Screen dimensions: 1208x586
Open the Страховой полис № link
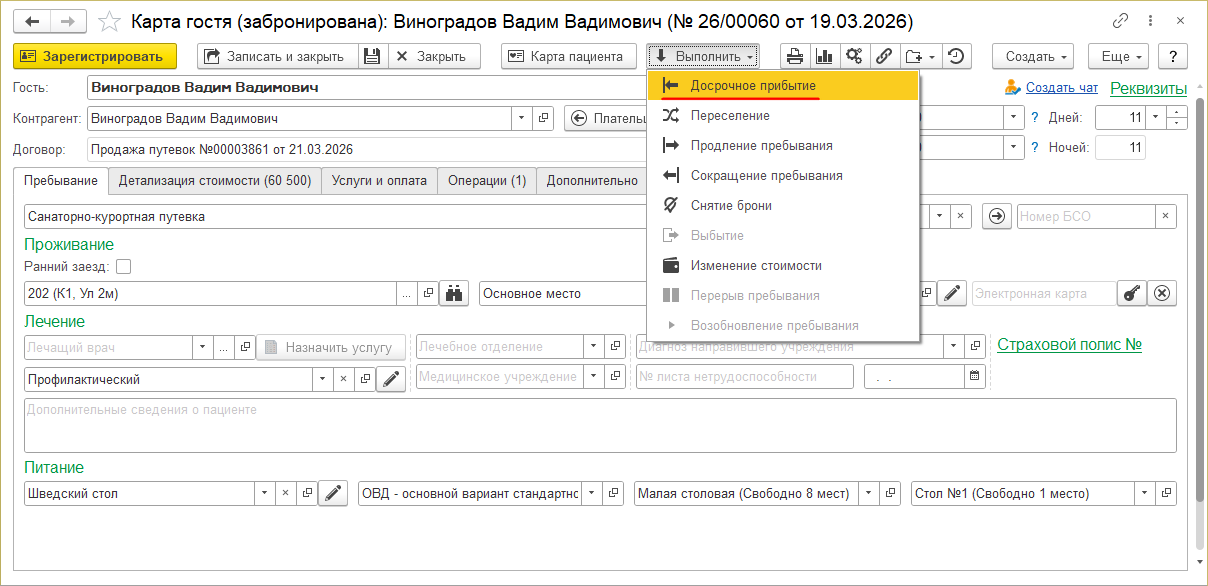tap(1069, 345)
